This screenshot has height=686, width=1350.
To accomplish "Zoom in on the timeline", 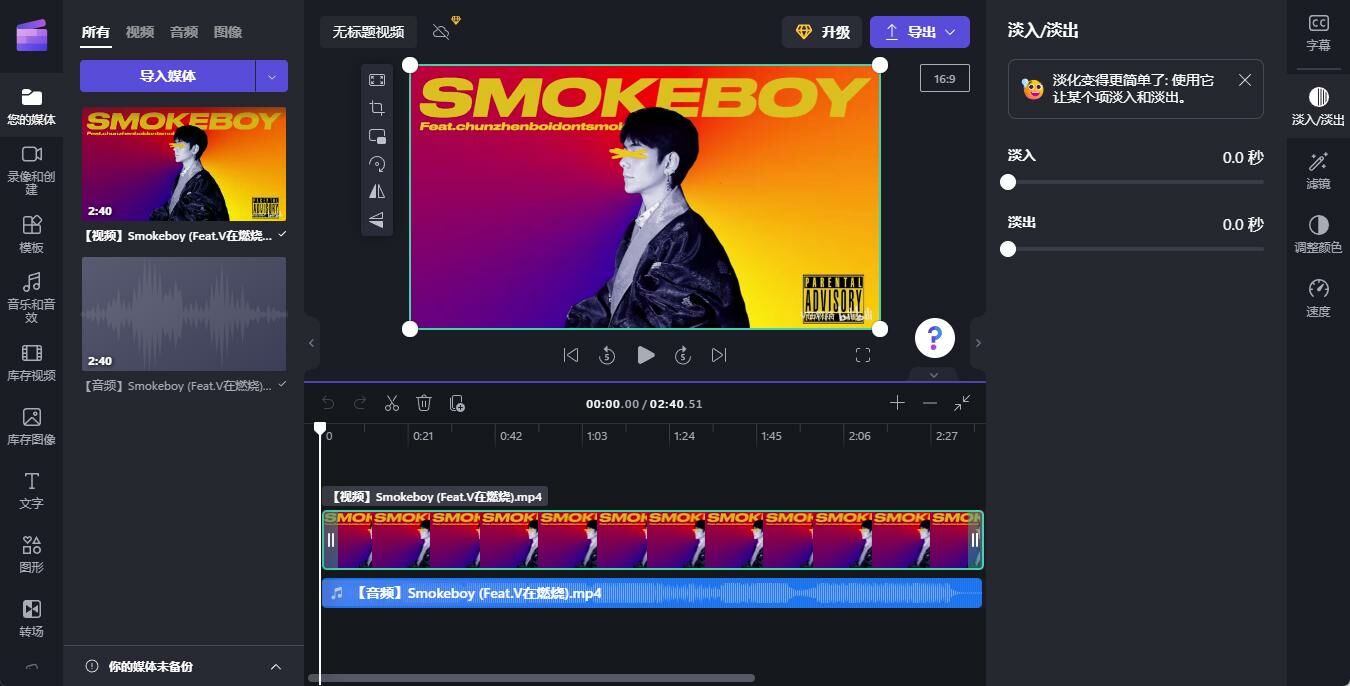I will 897,402.
